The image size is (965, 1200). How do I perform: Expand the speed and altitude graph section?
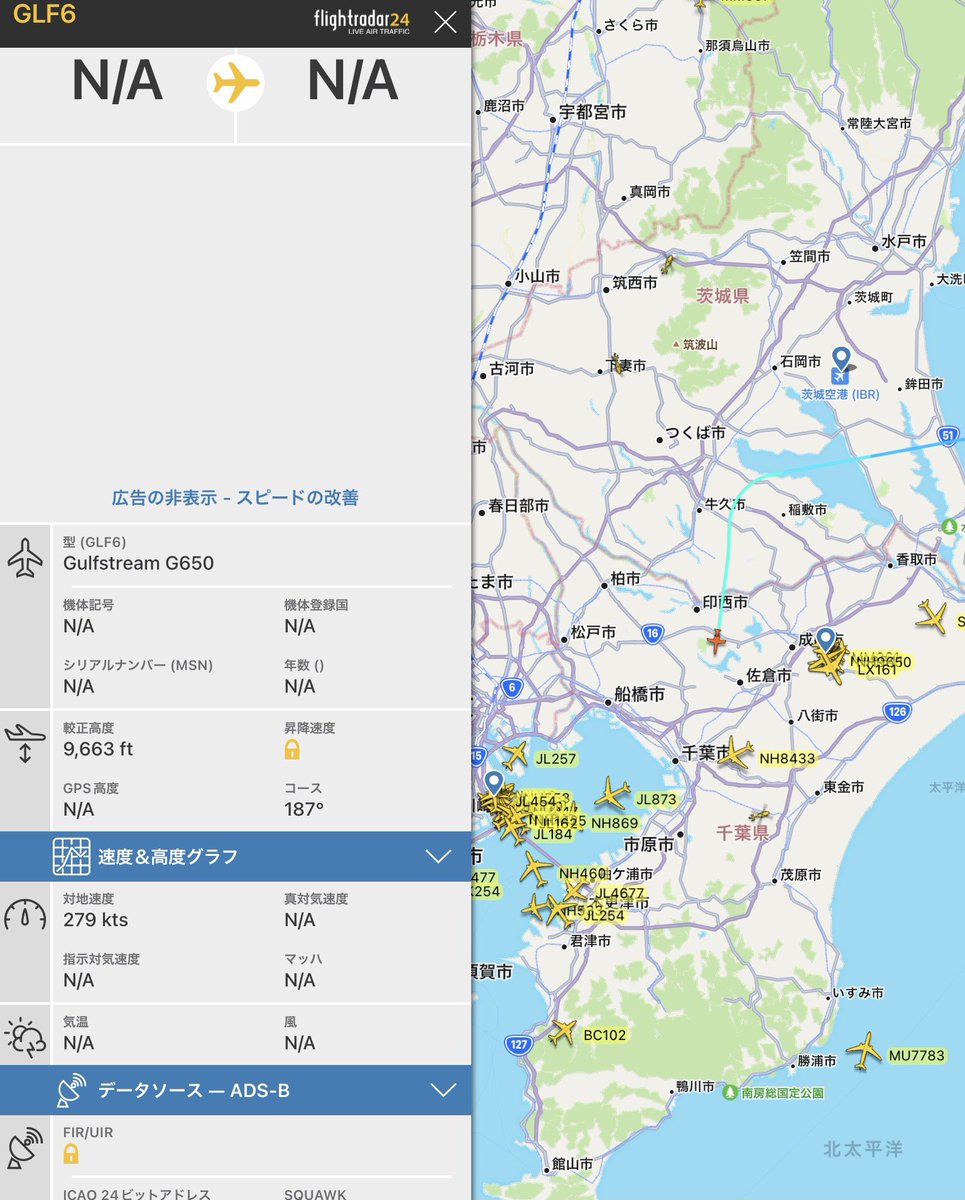click(235, 856)
